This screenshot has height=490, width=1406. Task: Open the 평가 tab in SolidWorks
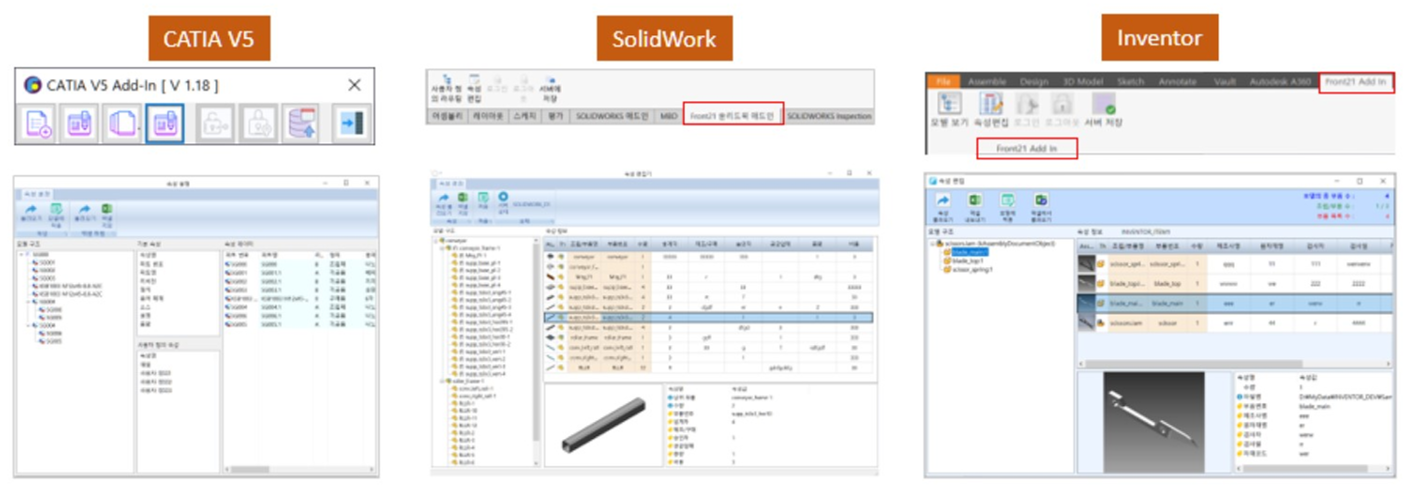pos(555,116)
